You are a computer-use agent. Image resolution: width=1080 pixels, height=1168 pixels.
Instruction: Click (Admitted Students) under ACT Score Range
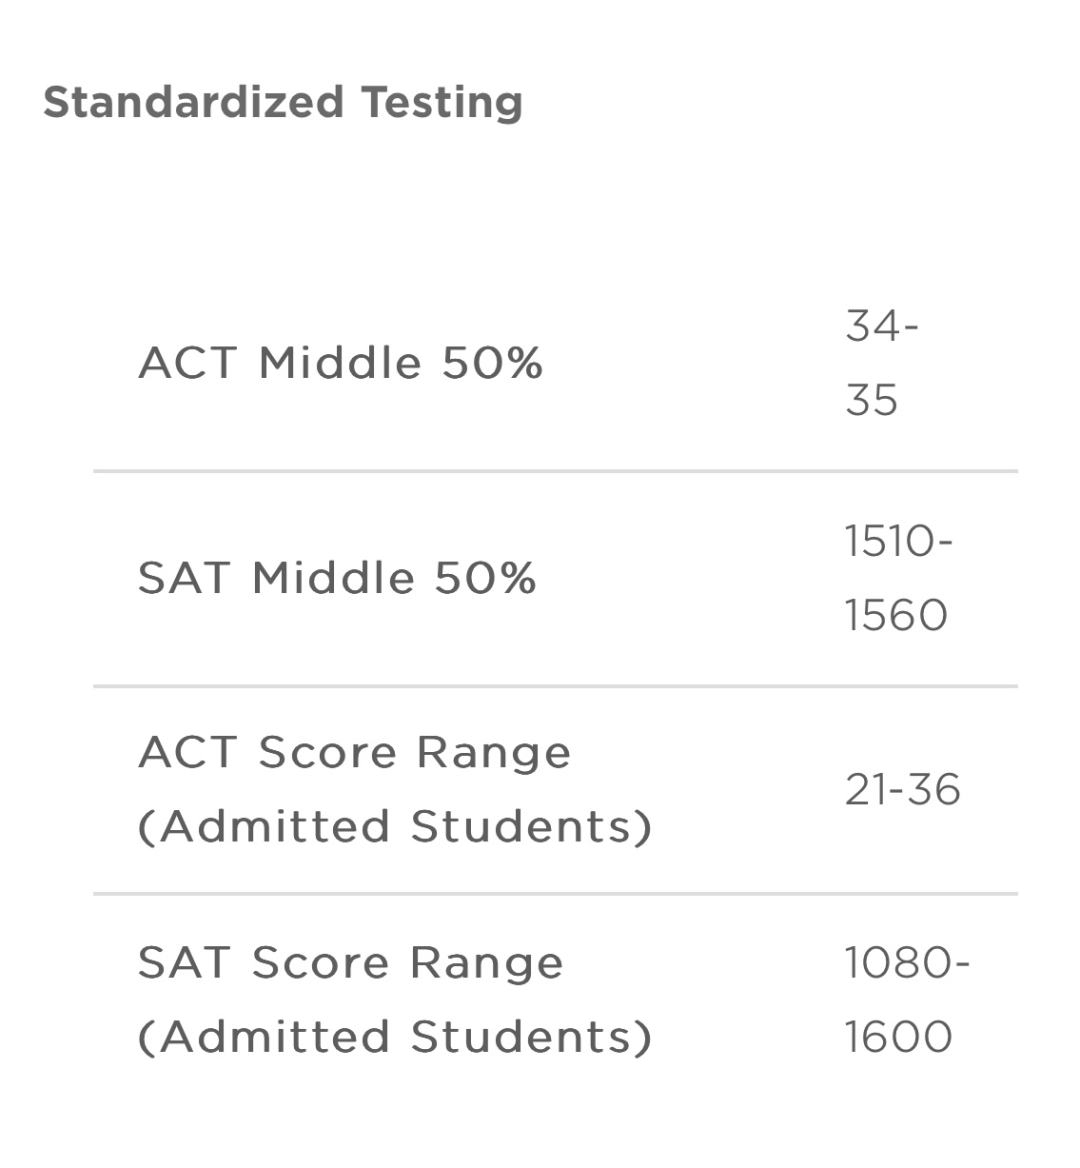pos(394,827)
